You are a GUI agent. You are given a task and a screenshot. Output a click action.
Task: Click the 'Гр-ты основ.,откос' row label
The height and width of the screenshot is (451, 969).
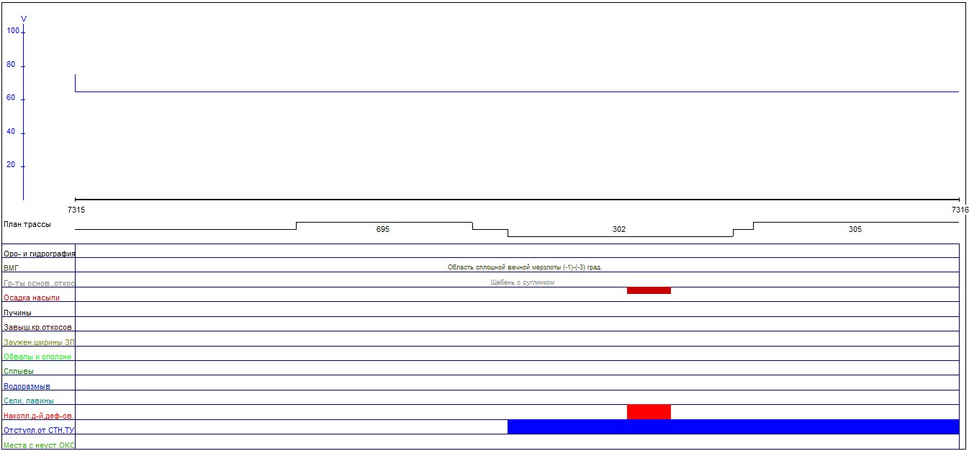[x=39, y=283]
